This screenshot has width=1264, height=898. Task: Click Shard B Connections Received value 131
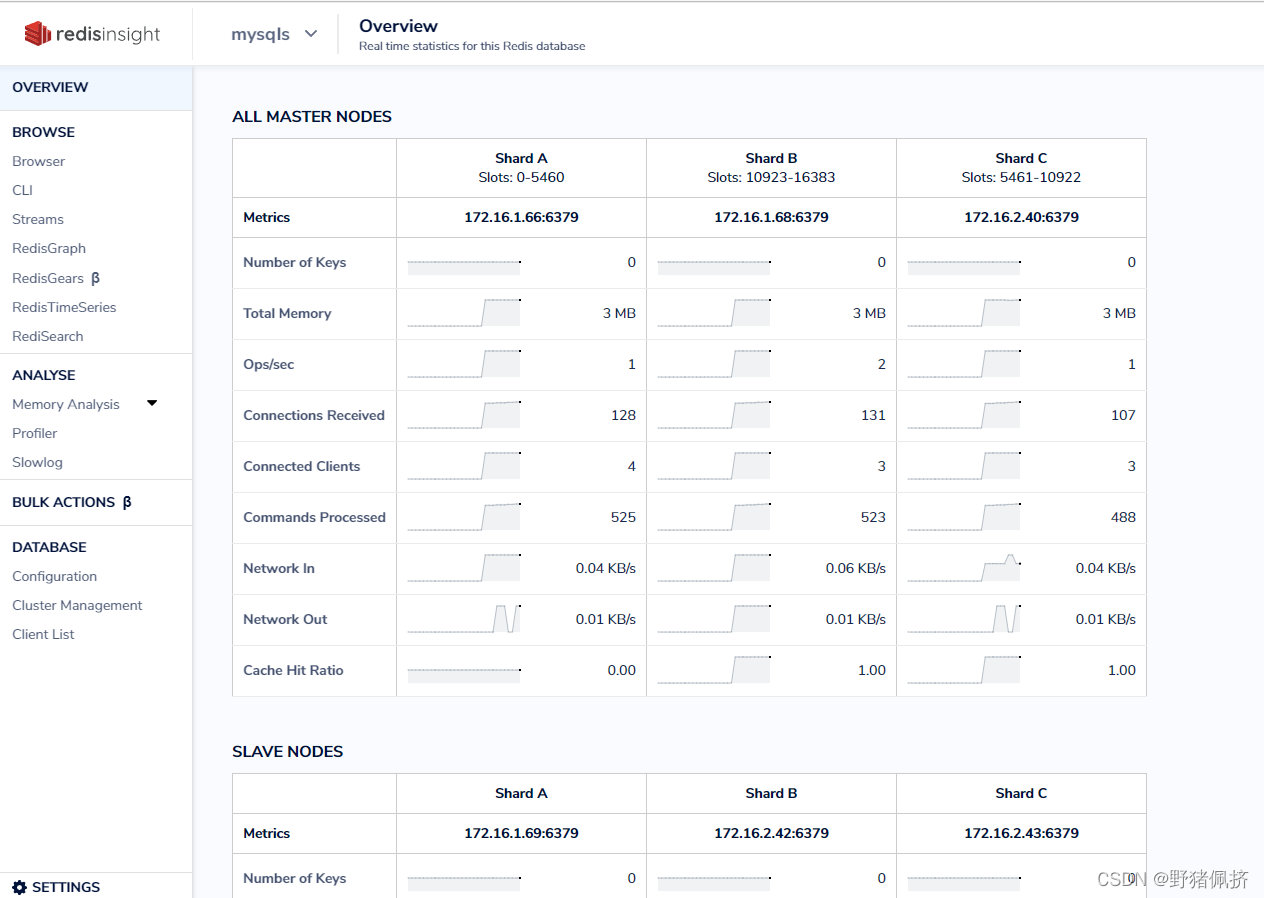click(873, 415)
